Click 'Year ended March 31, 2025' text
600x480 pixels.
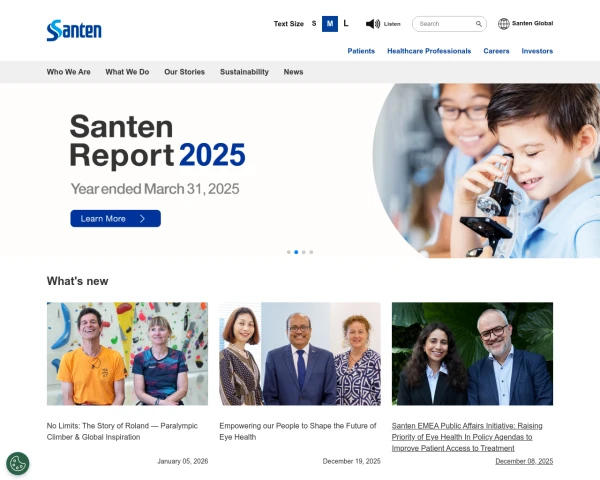point(155,189)
